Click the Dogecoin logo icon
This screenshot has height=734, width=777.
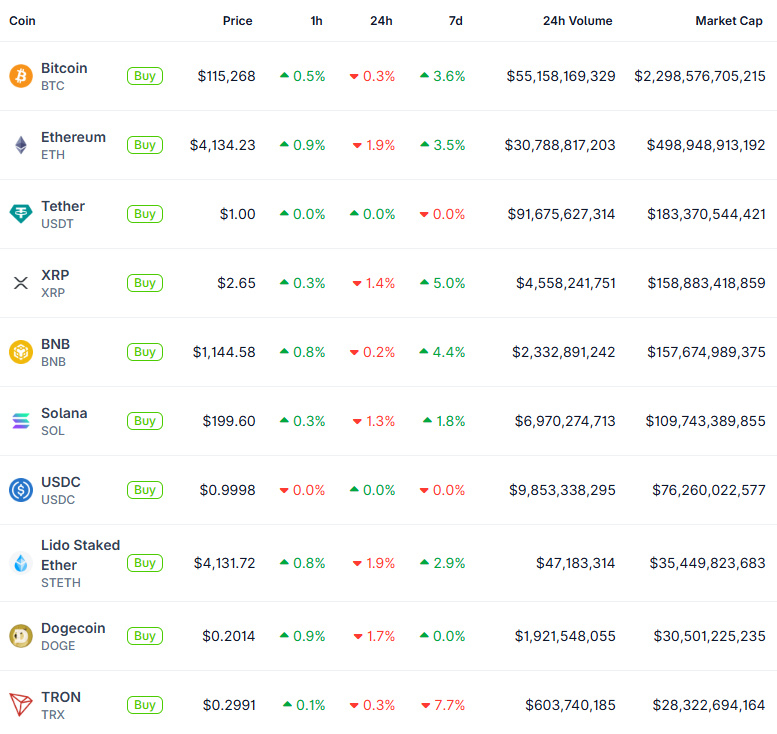21,636
